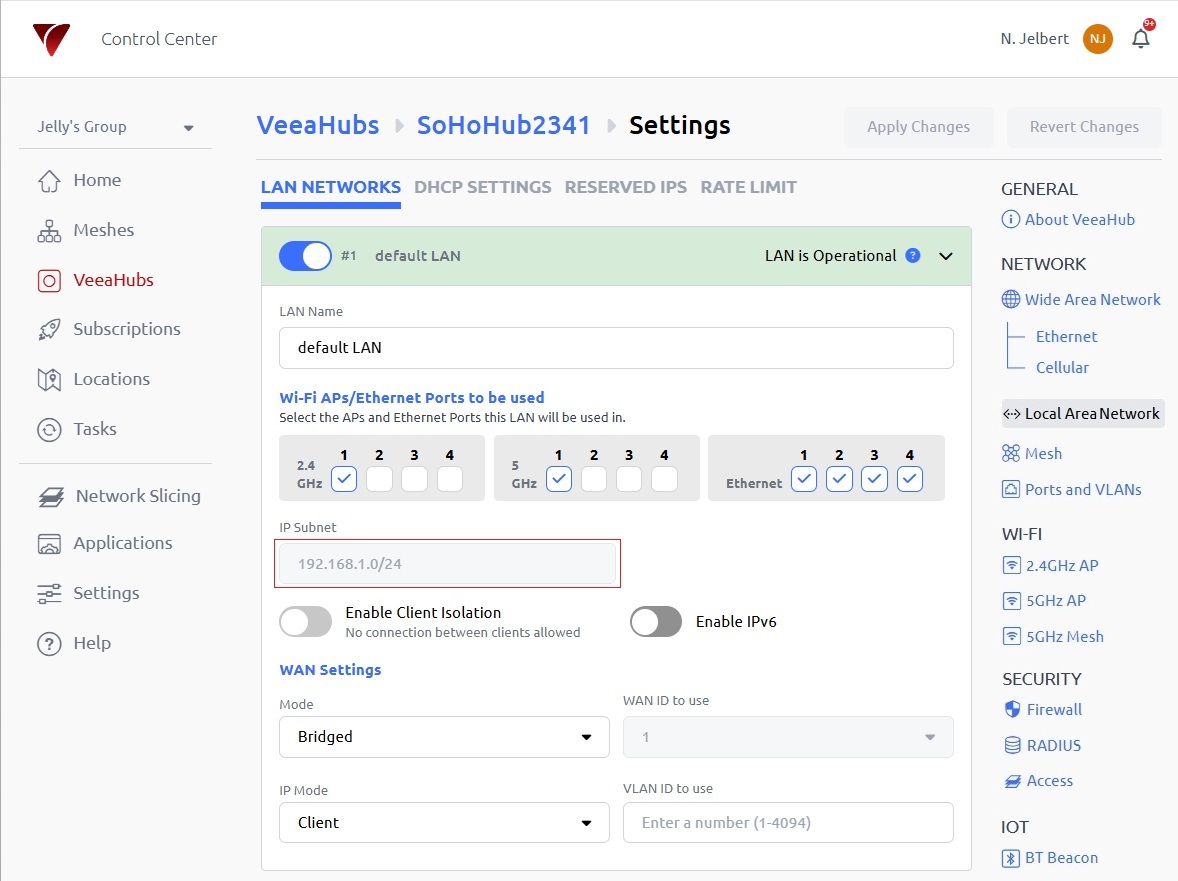Open the WAN ID to use dropdown
Image resolution: width=1178 pixels, height=881 pixels.
click(788, 737)
